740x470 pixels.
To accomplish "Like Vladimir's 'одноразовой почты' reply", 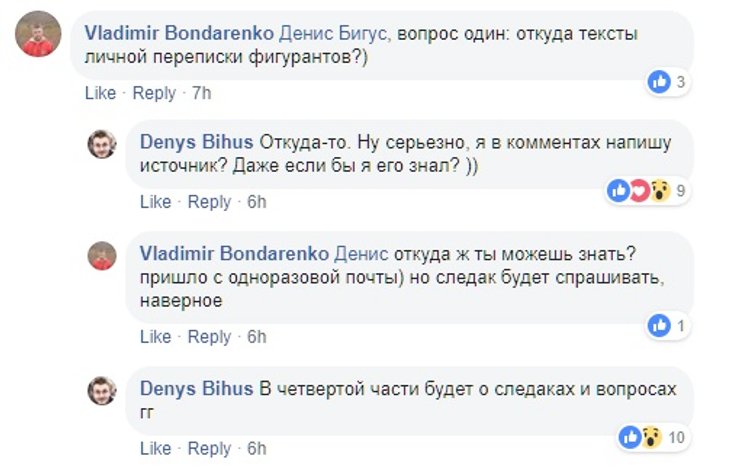I will click(155, 337).
